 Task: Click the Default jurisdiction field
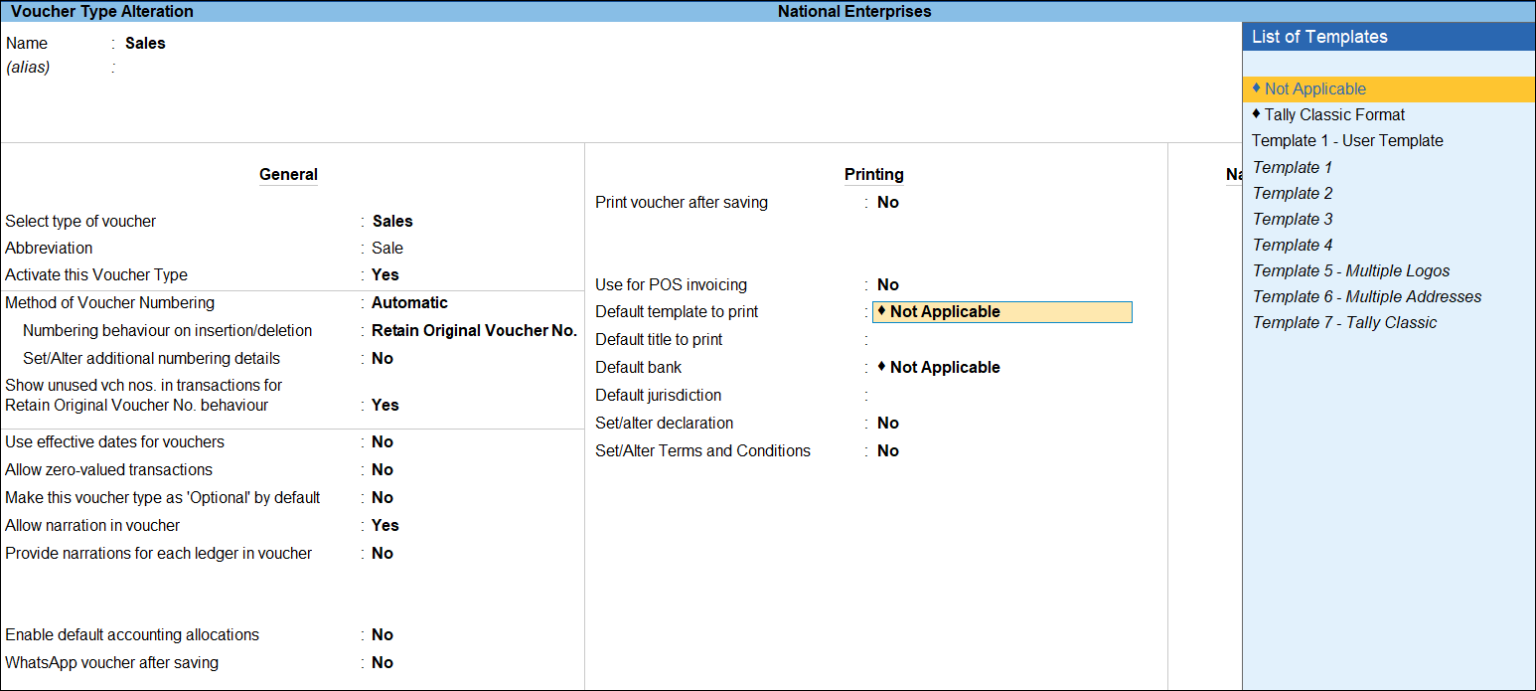click(1002, 396)
